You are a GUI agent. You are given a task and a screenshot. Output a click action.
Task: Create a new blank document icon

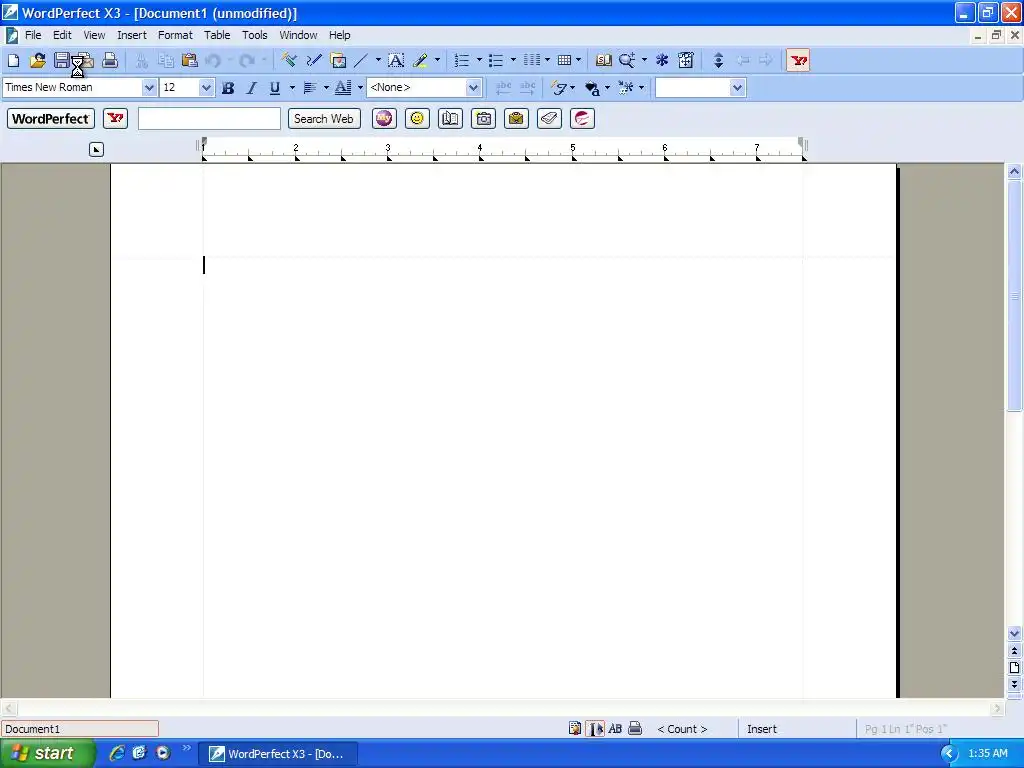point(13,61)
